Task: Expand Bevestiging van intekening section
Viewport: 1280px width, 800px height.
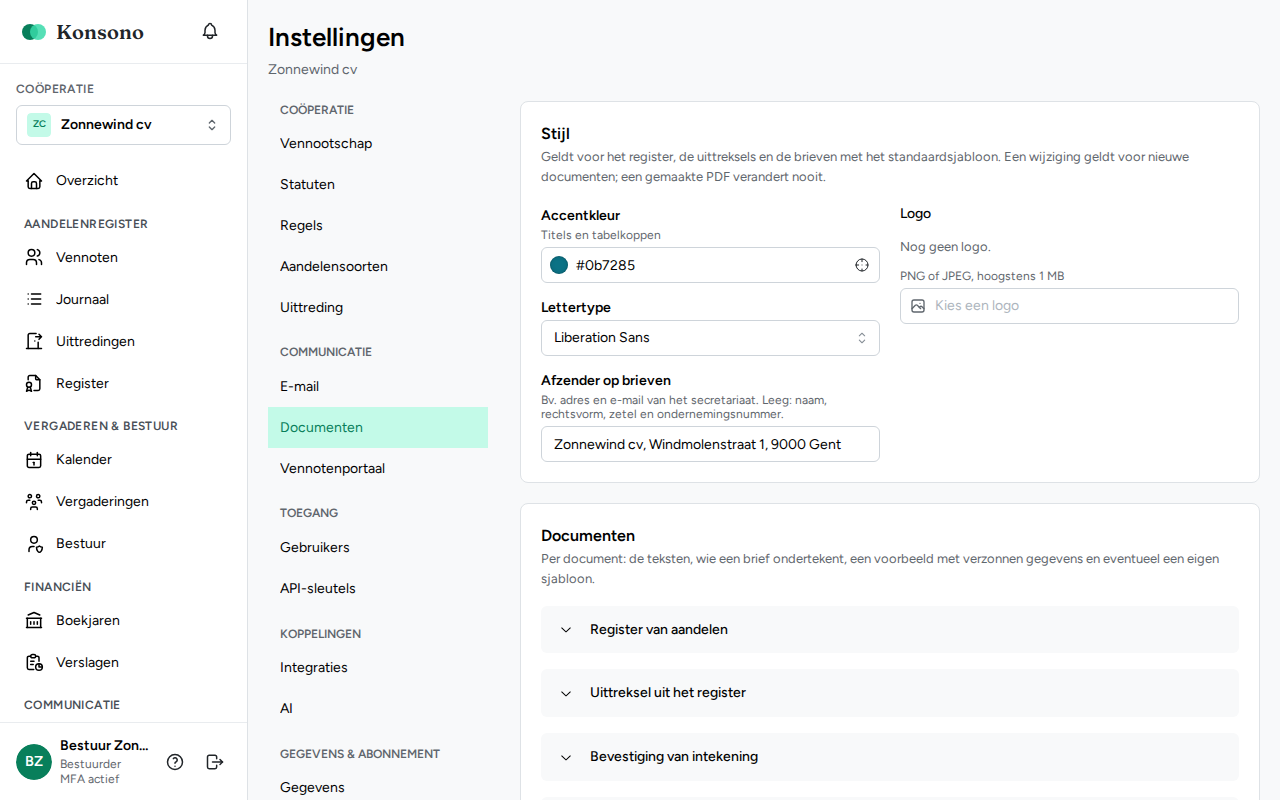Action: click(x=890, y=757)
